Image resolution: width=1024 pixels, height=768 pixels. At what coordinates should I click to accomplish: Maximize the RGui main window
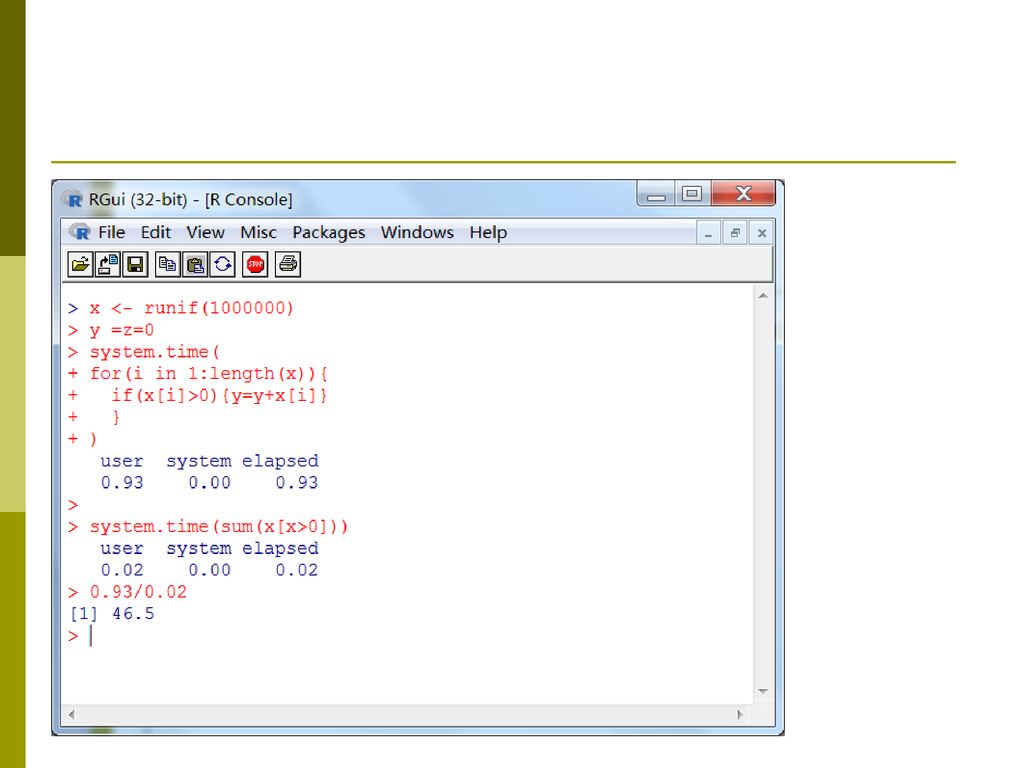pos(692,194)
